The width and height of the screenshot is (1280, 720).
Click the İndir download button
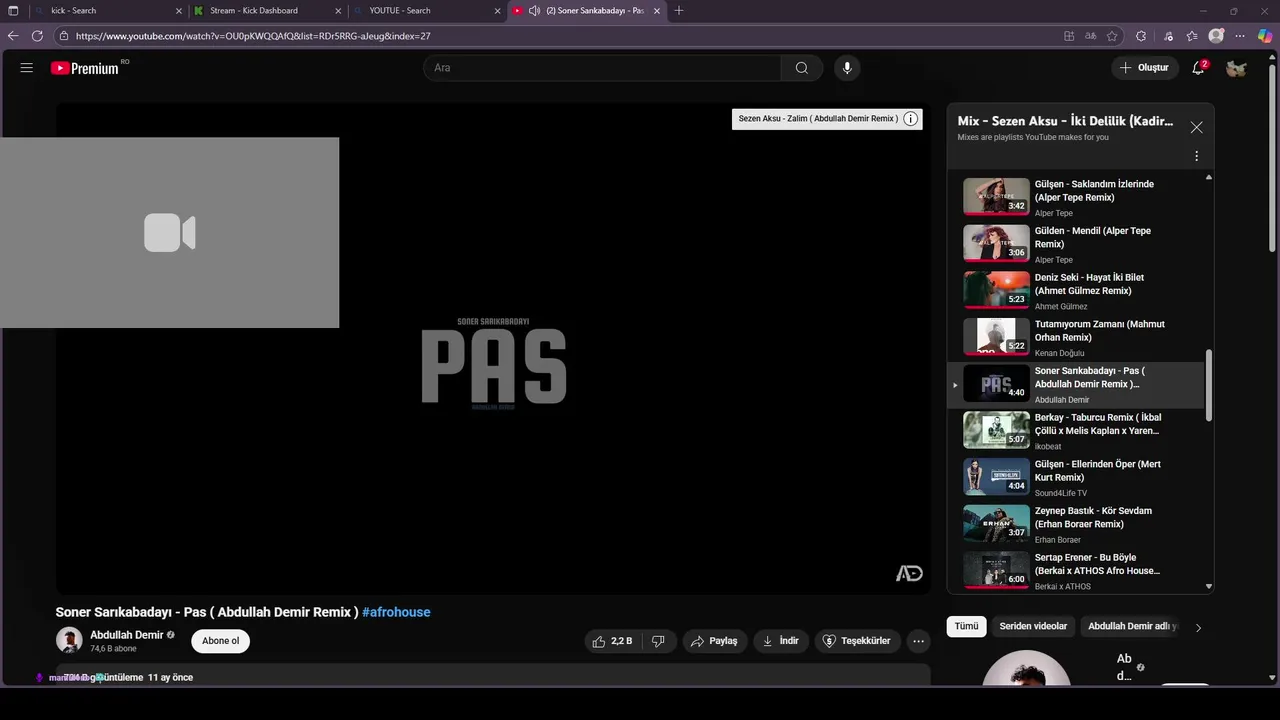[x=781, y=641]
